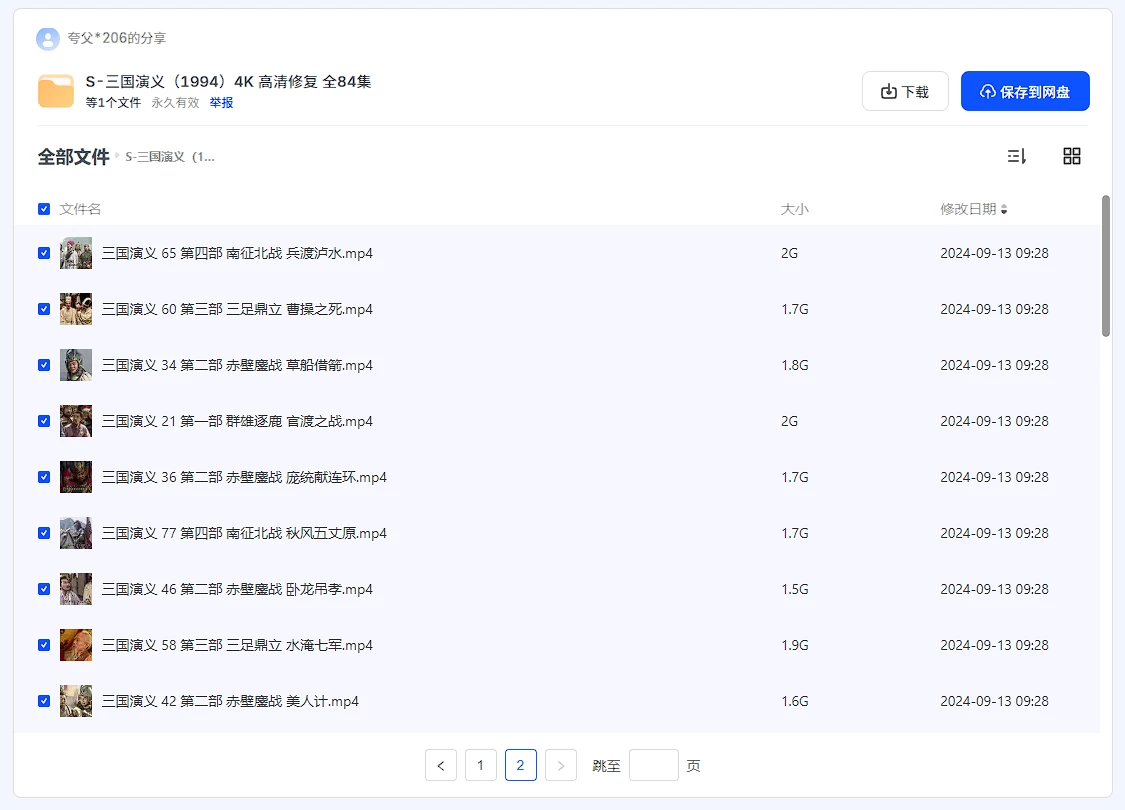Click 全部文件 breadcrumb

tap(73, 157)
